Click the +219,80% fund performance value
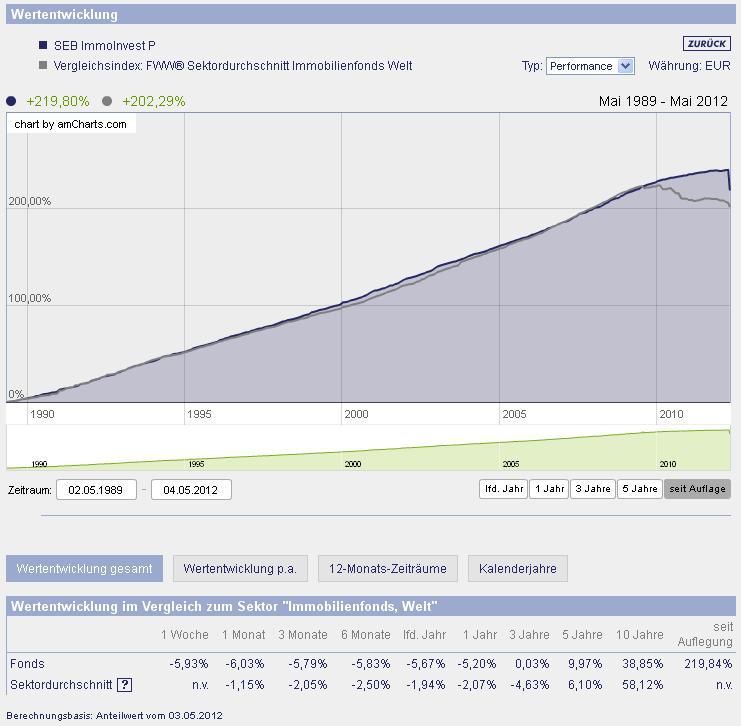The width and height of the screenshot is (741, 726). (58, 101)
